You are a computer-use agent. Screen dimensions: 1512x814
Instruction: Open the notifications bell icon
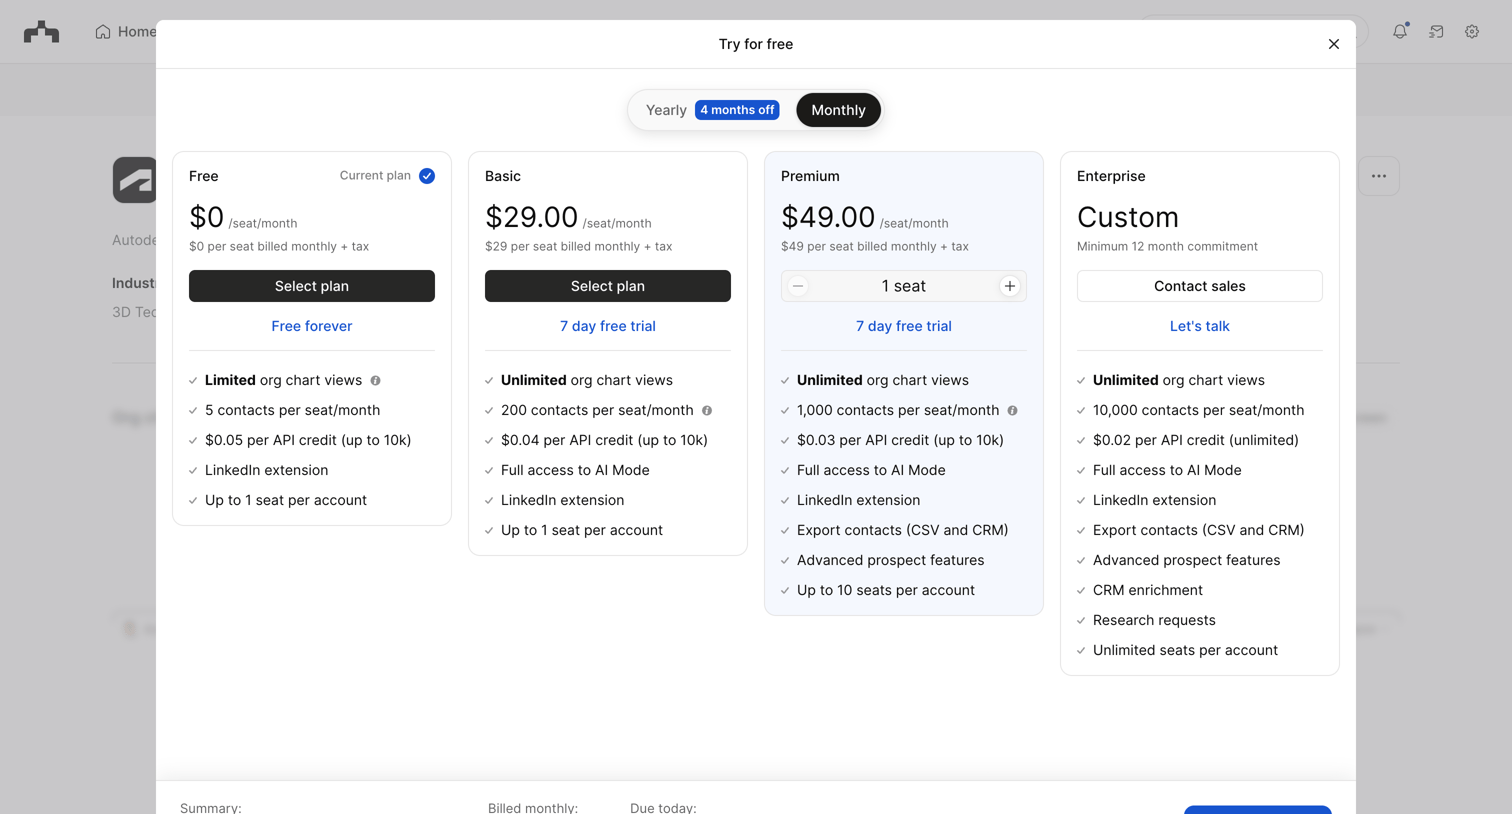click(1400, 32)
